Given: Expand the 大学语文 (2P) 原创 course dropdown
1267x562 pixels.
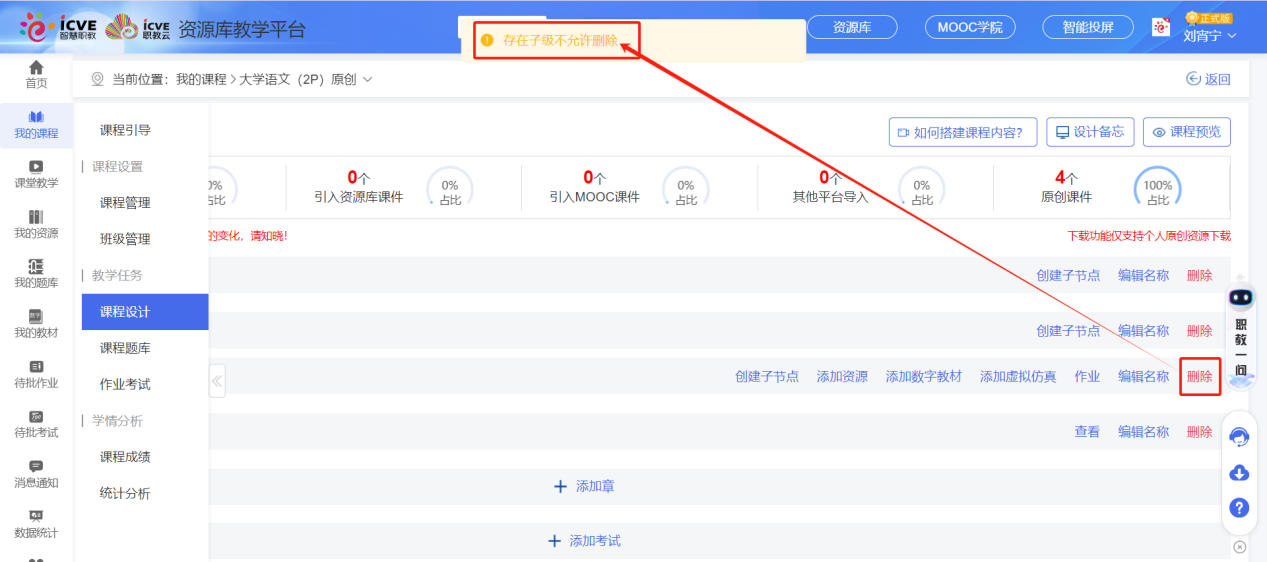Looking at the screenshot, I should pos(367,79).
